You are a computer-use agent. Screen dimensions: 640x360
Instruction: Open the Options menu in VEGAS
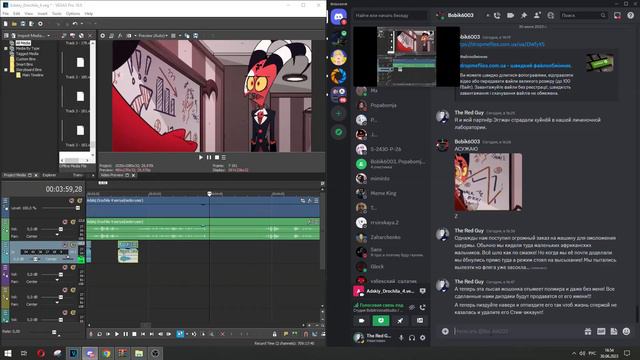coord(73,13)
